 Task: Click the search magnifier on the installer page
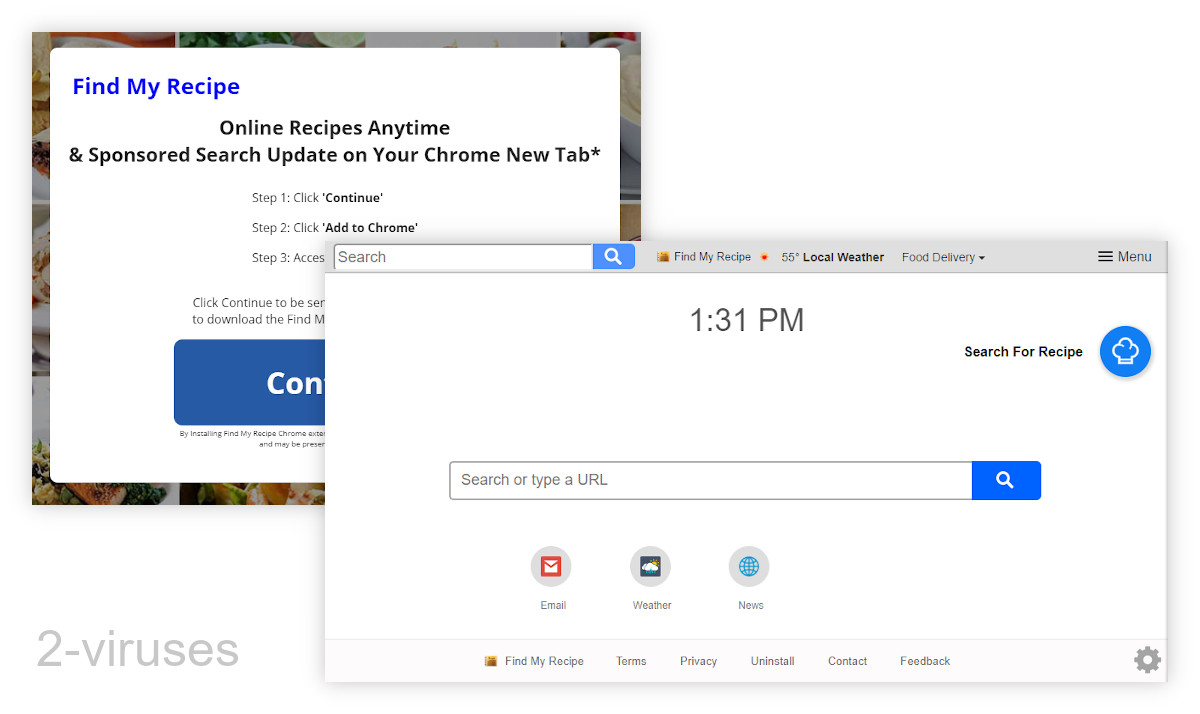click(613, 256)
